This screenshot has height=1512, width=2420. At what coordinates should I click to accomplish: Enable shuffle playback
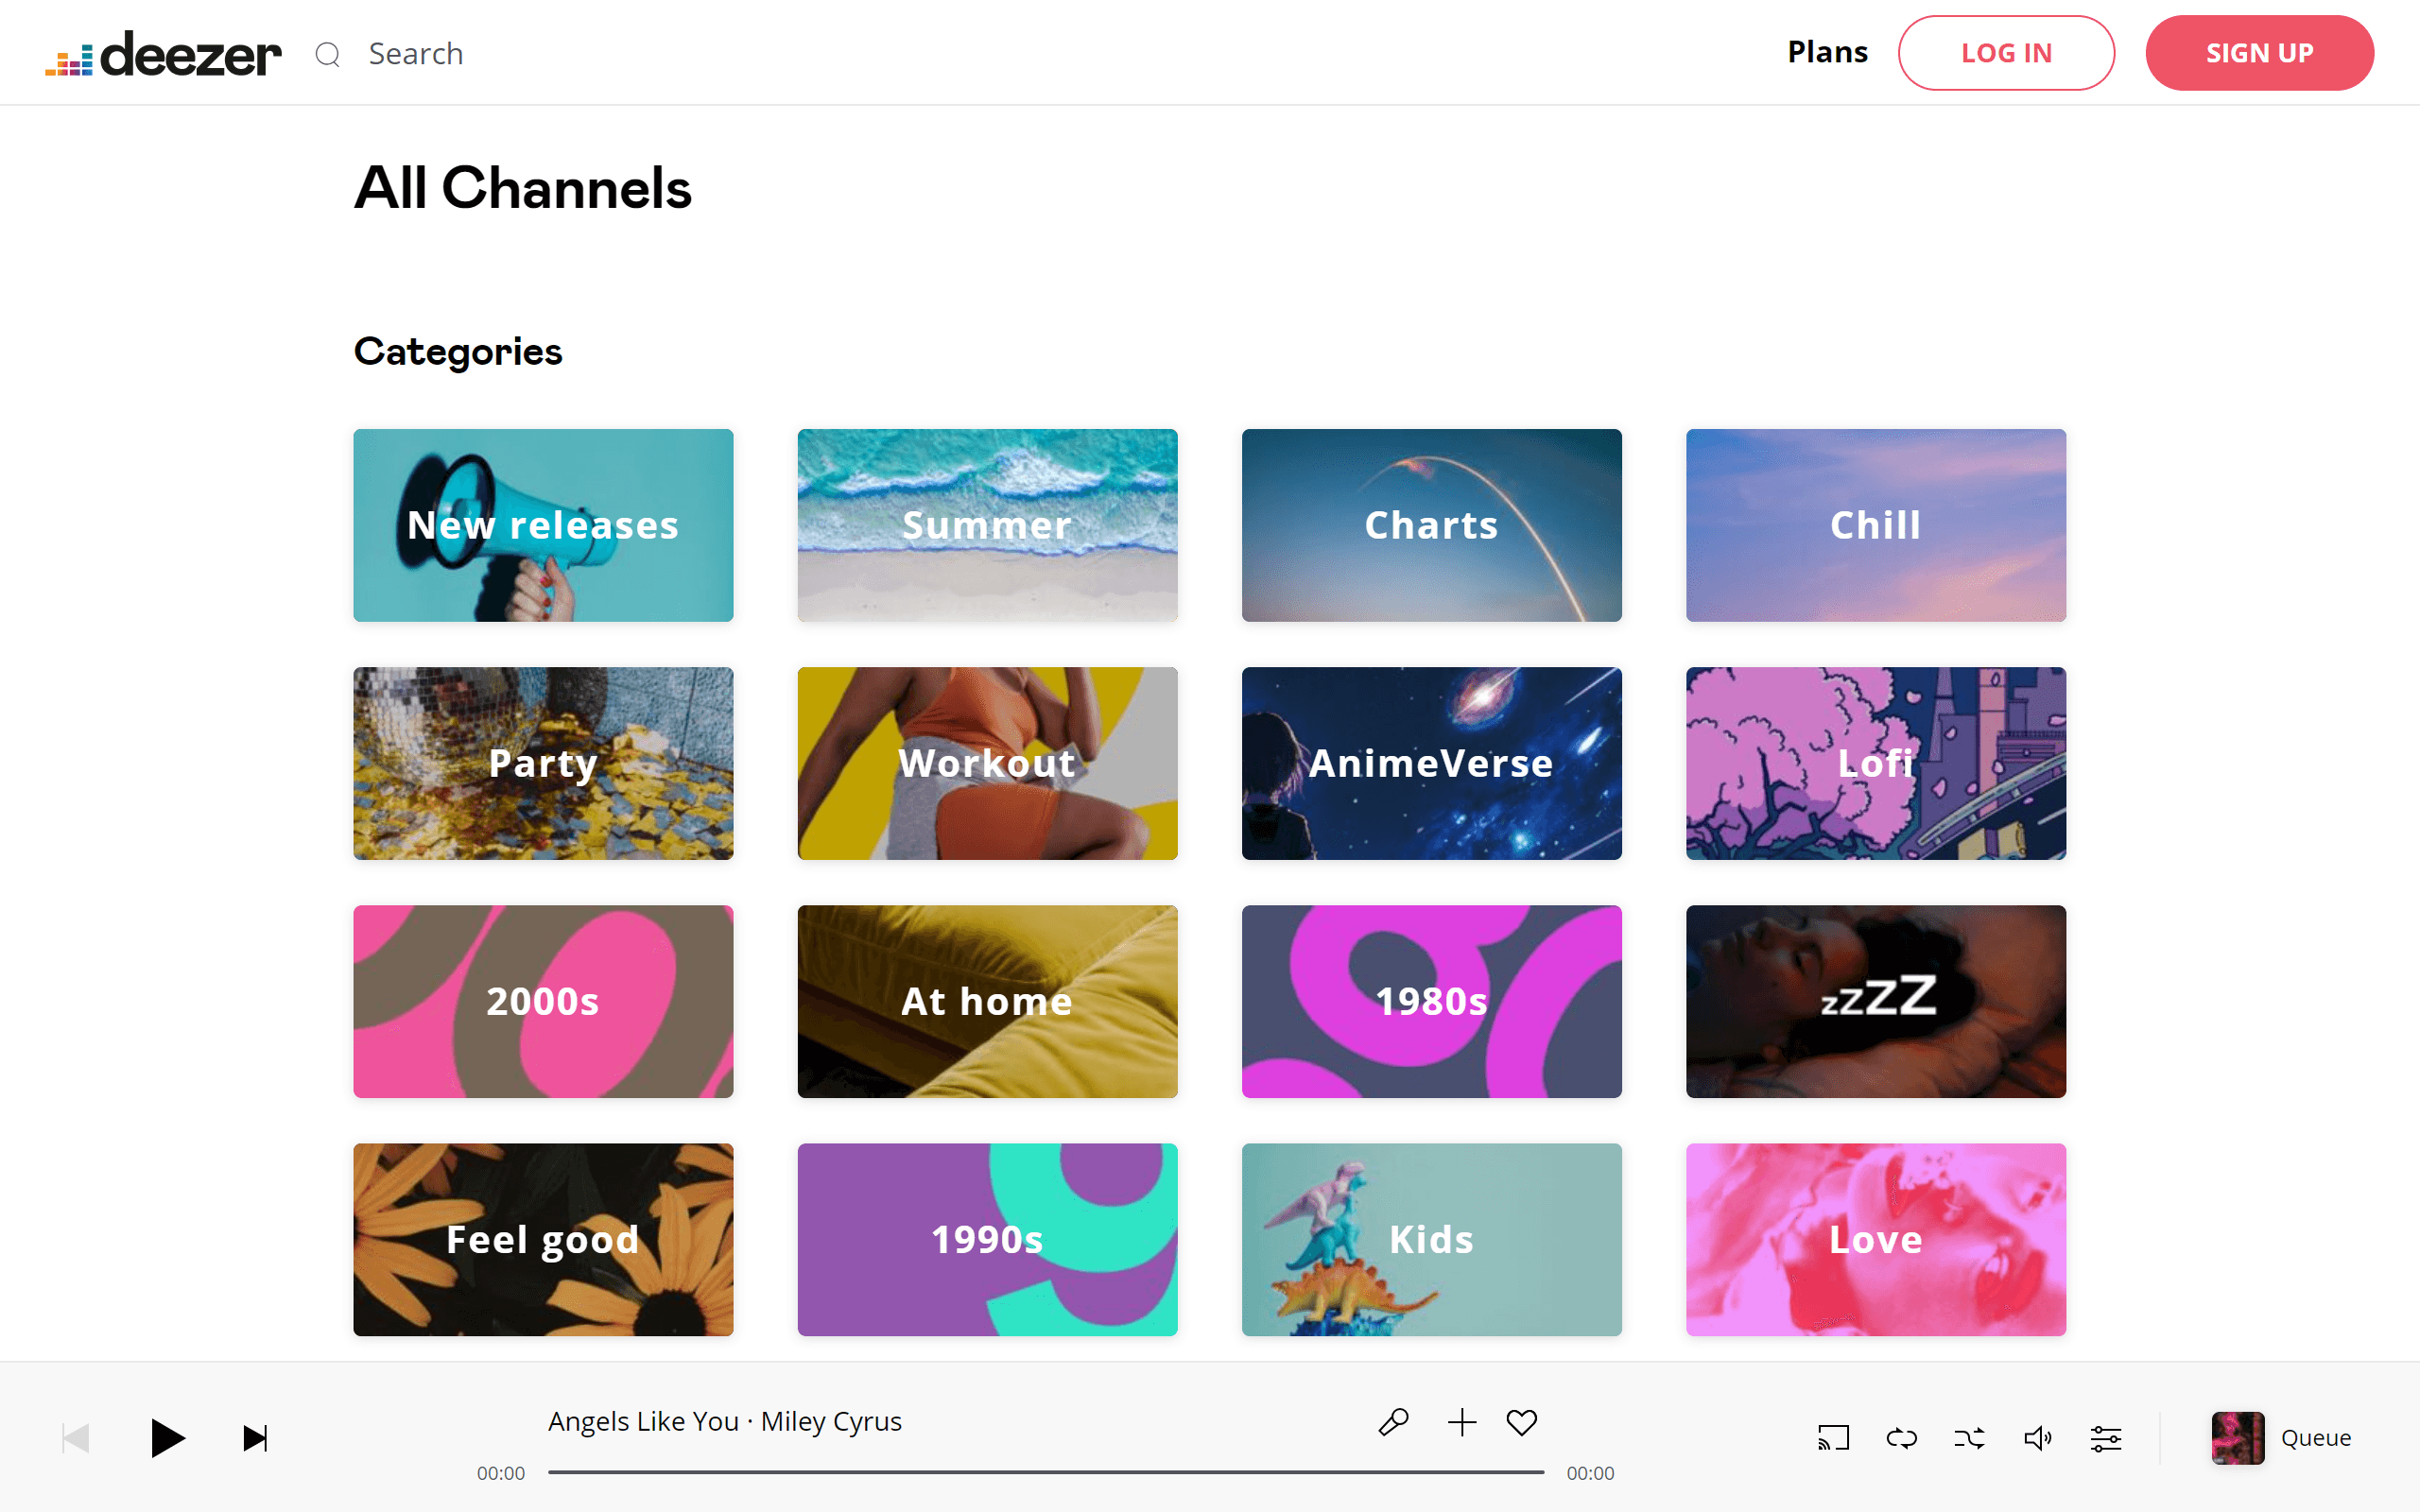pos(1970,1437)
